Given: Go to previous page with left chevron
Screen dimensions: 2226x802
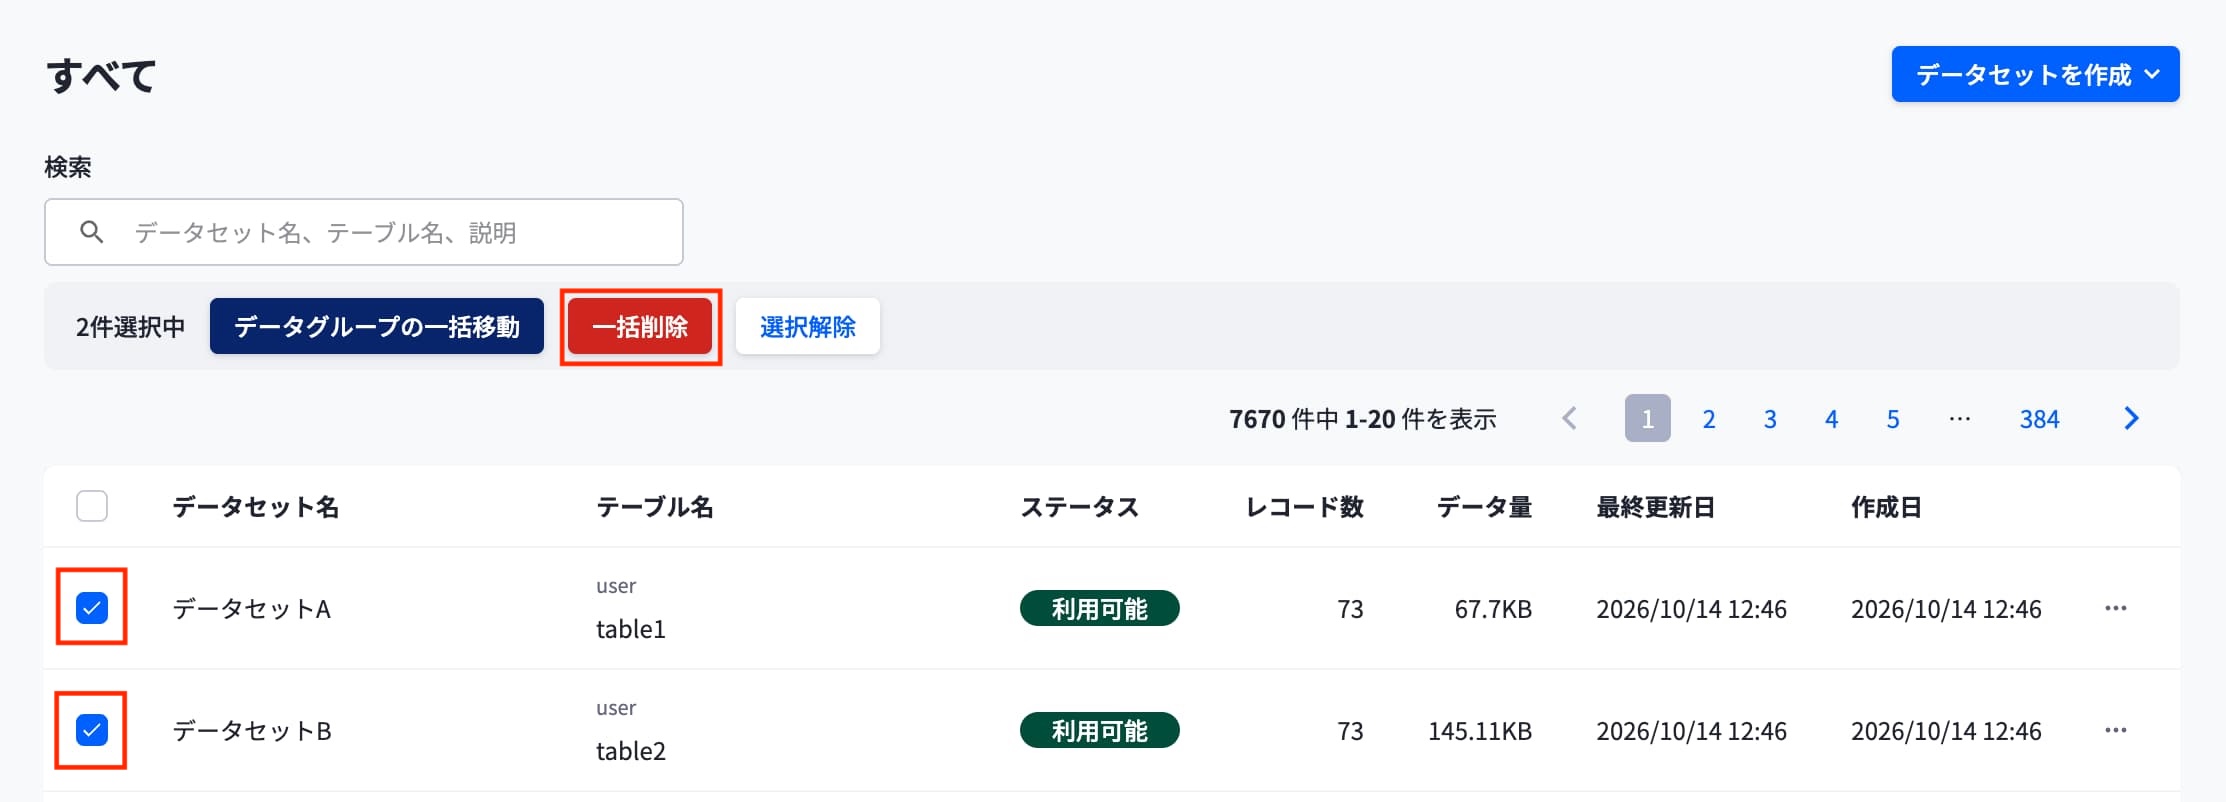Looking at the screenshot, I should [1570, 418].
